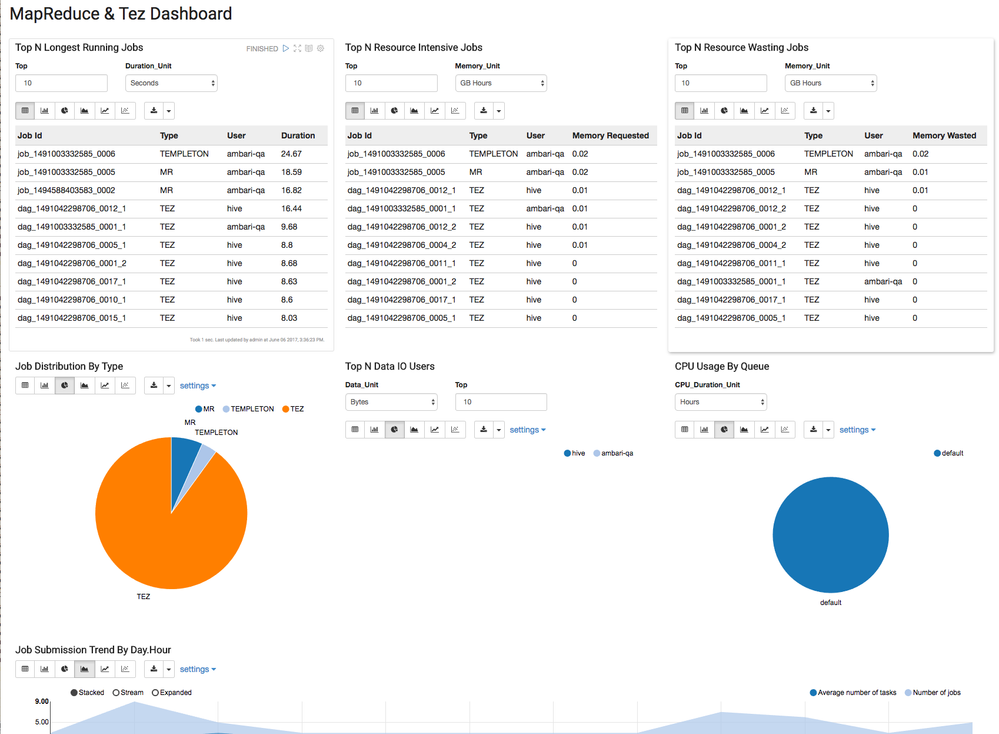The width and height of the screenshot is (999, 734).
Task: Download data from Resource Intensive Jobs
Action: pyautogui.click(x=484, y=111)
